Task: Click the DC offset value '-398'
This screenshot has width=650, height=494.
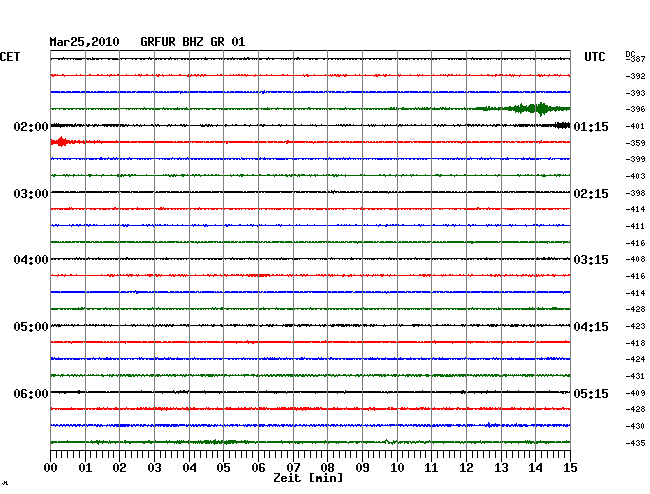Action: [x=635, y=194]
